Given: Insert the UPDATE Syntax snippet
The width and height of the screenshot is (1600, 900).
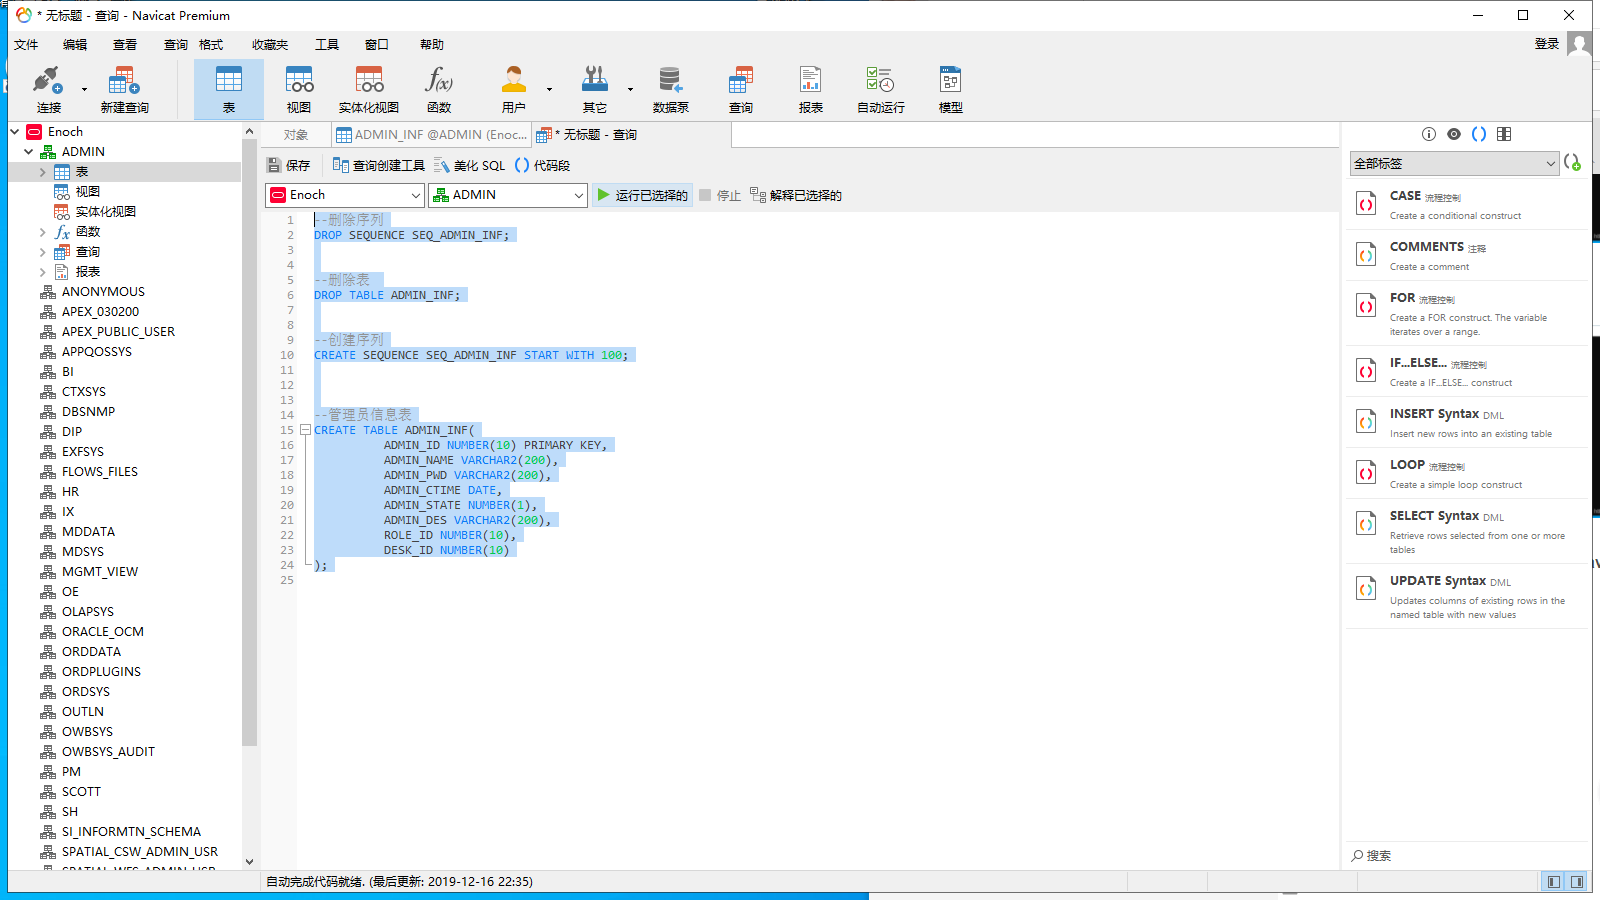Looking at the screenshot, I should [x=1467, y=596].
